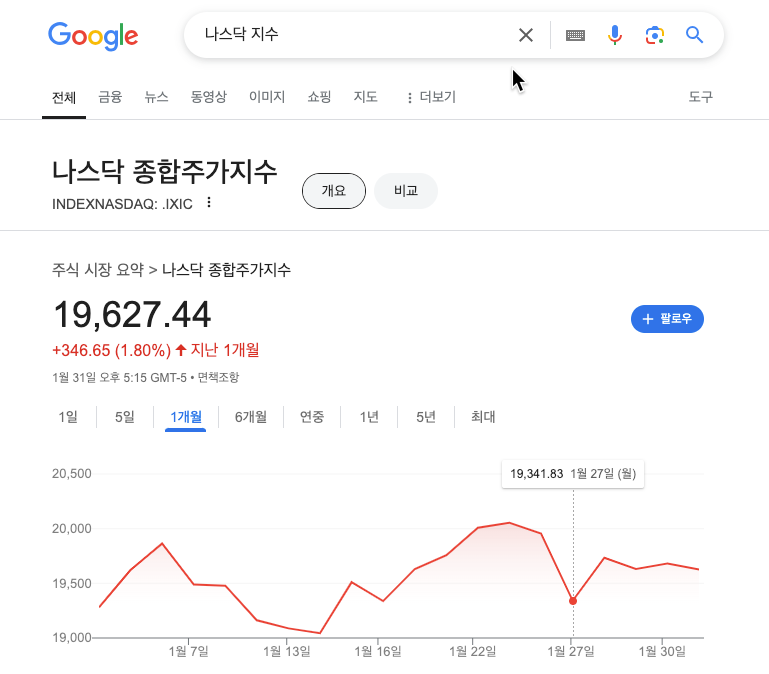
Task: Click the 나스닥 종합주가지수 heading title
Action: pyautogui.click(x=165, y=172)
